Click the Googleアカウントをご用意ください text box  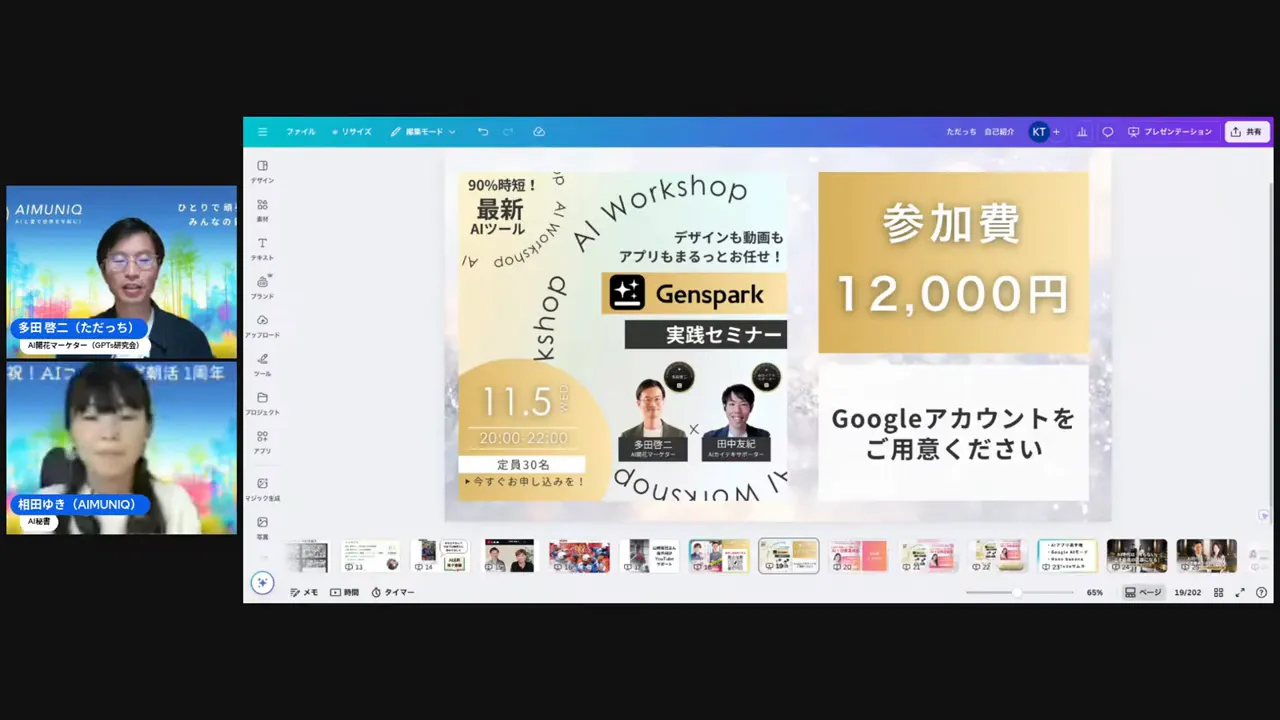[x=953, y=433]
